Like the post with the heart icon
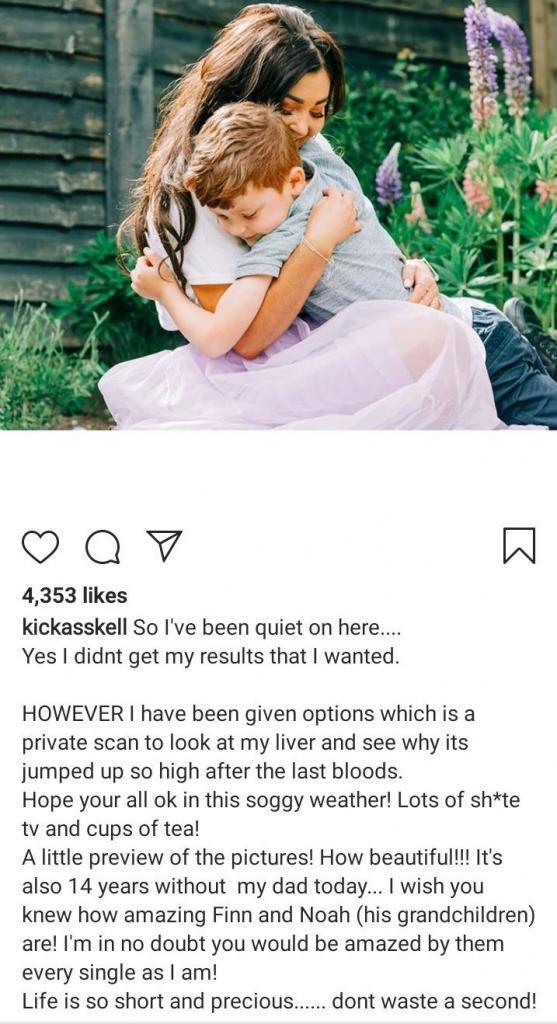Image resolution: width=557 pixels, height=1024 pixels. click(40, 547)
